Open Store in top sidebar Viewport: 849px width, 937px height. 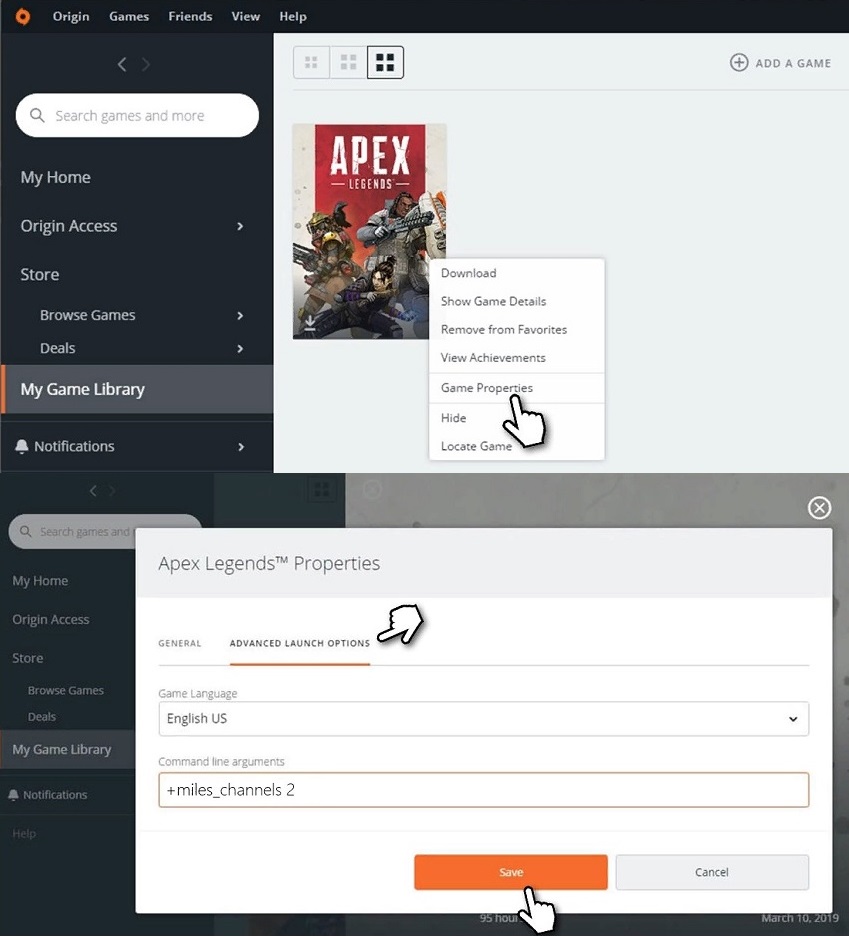click(x=39, y=274)
